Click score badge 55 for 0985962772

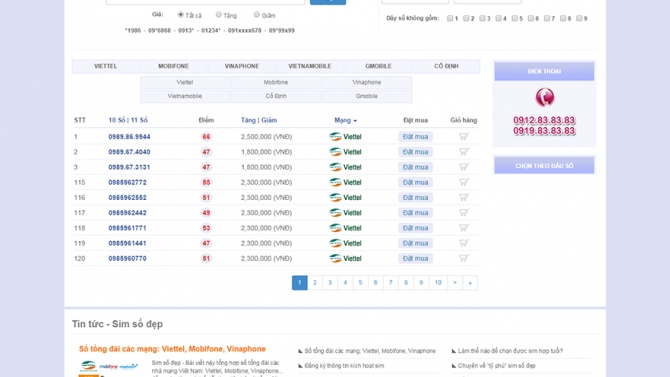(x=206, y=182)
